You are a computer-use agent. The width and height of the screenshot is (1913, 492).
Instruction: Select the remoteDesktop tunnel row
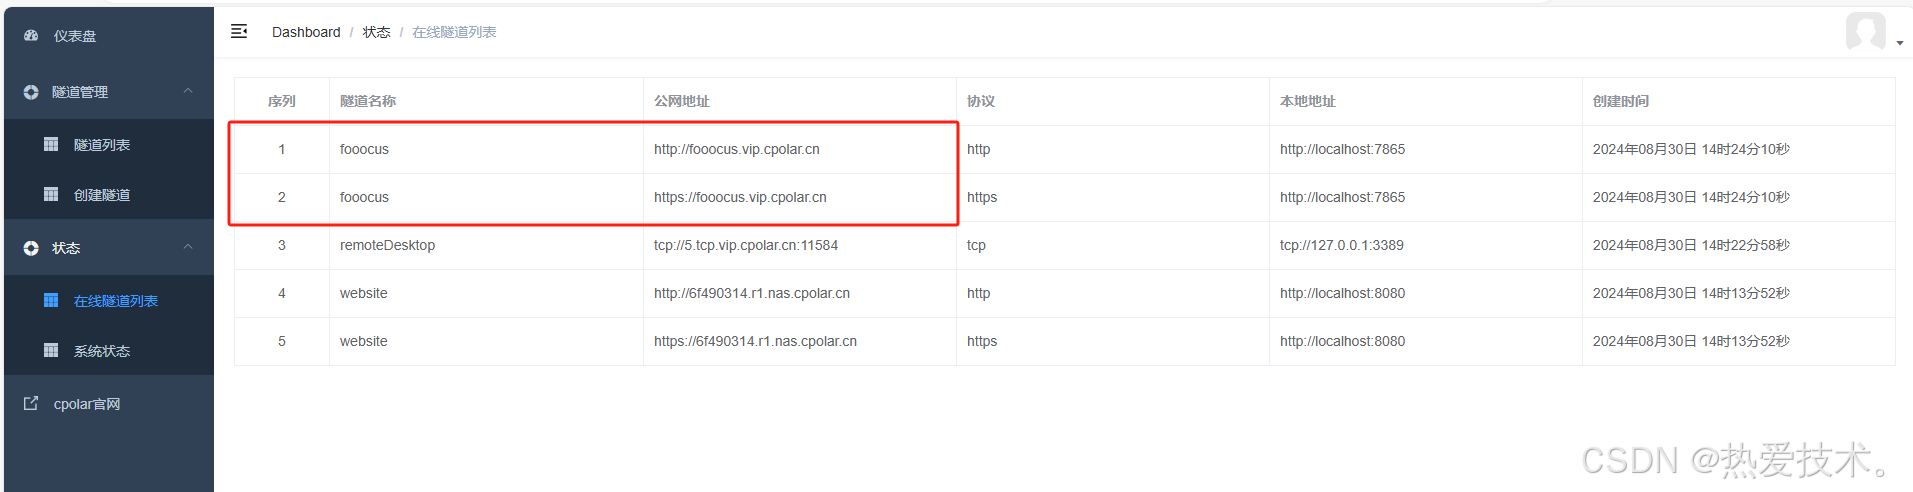[1065, 245]
